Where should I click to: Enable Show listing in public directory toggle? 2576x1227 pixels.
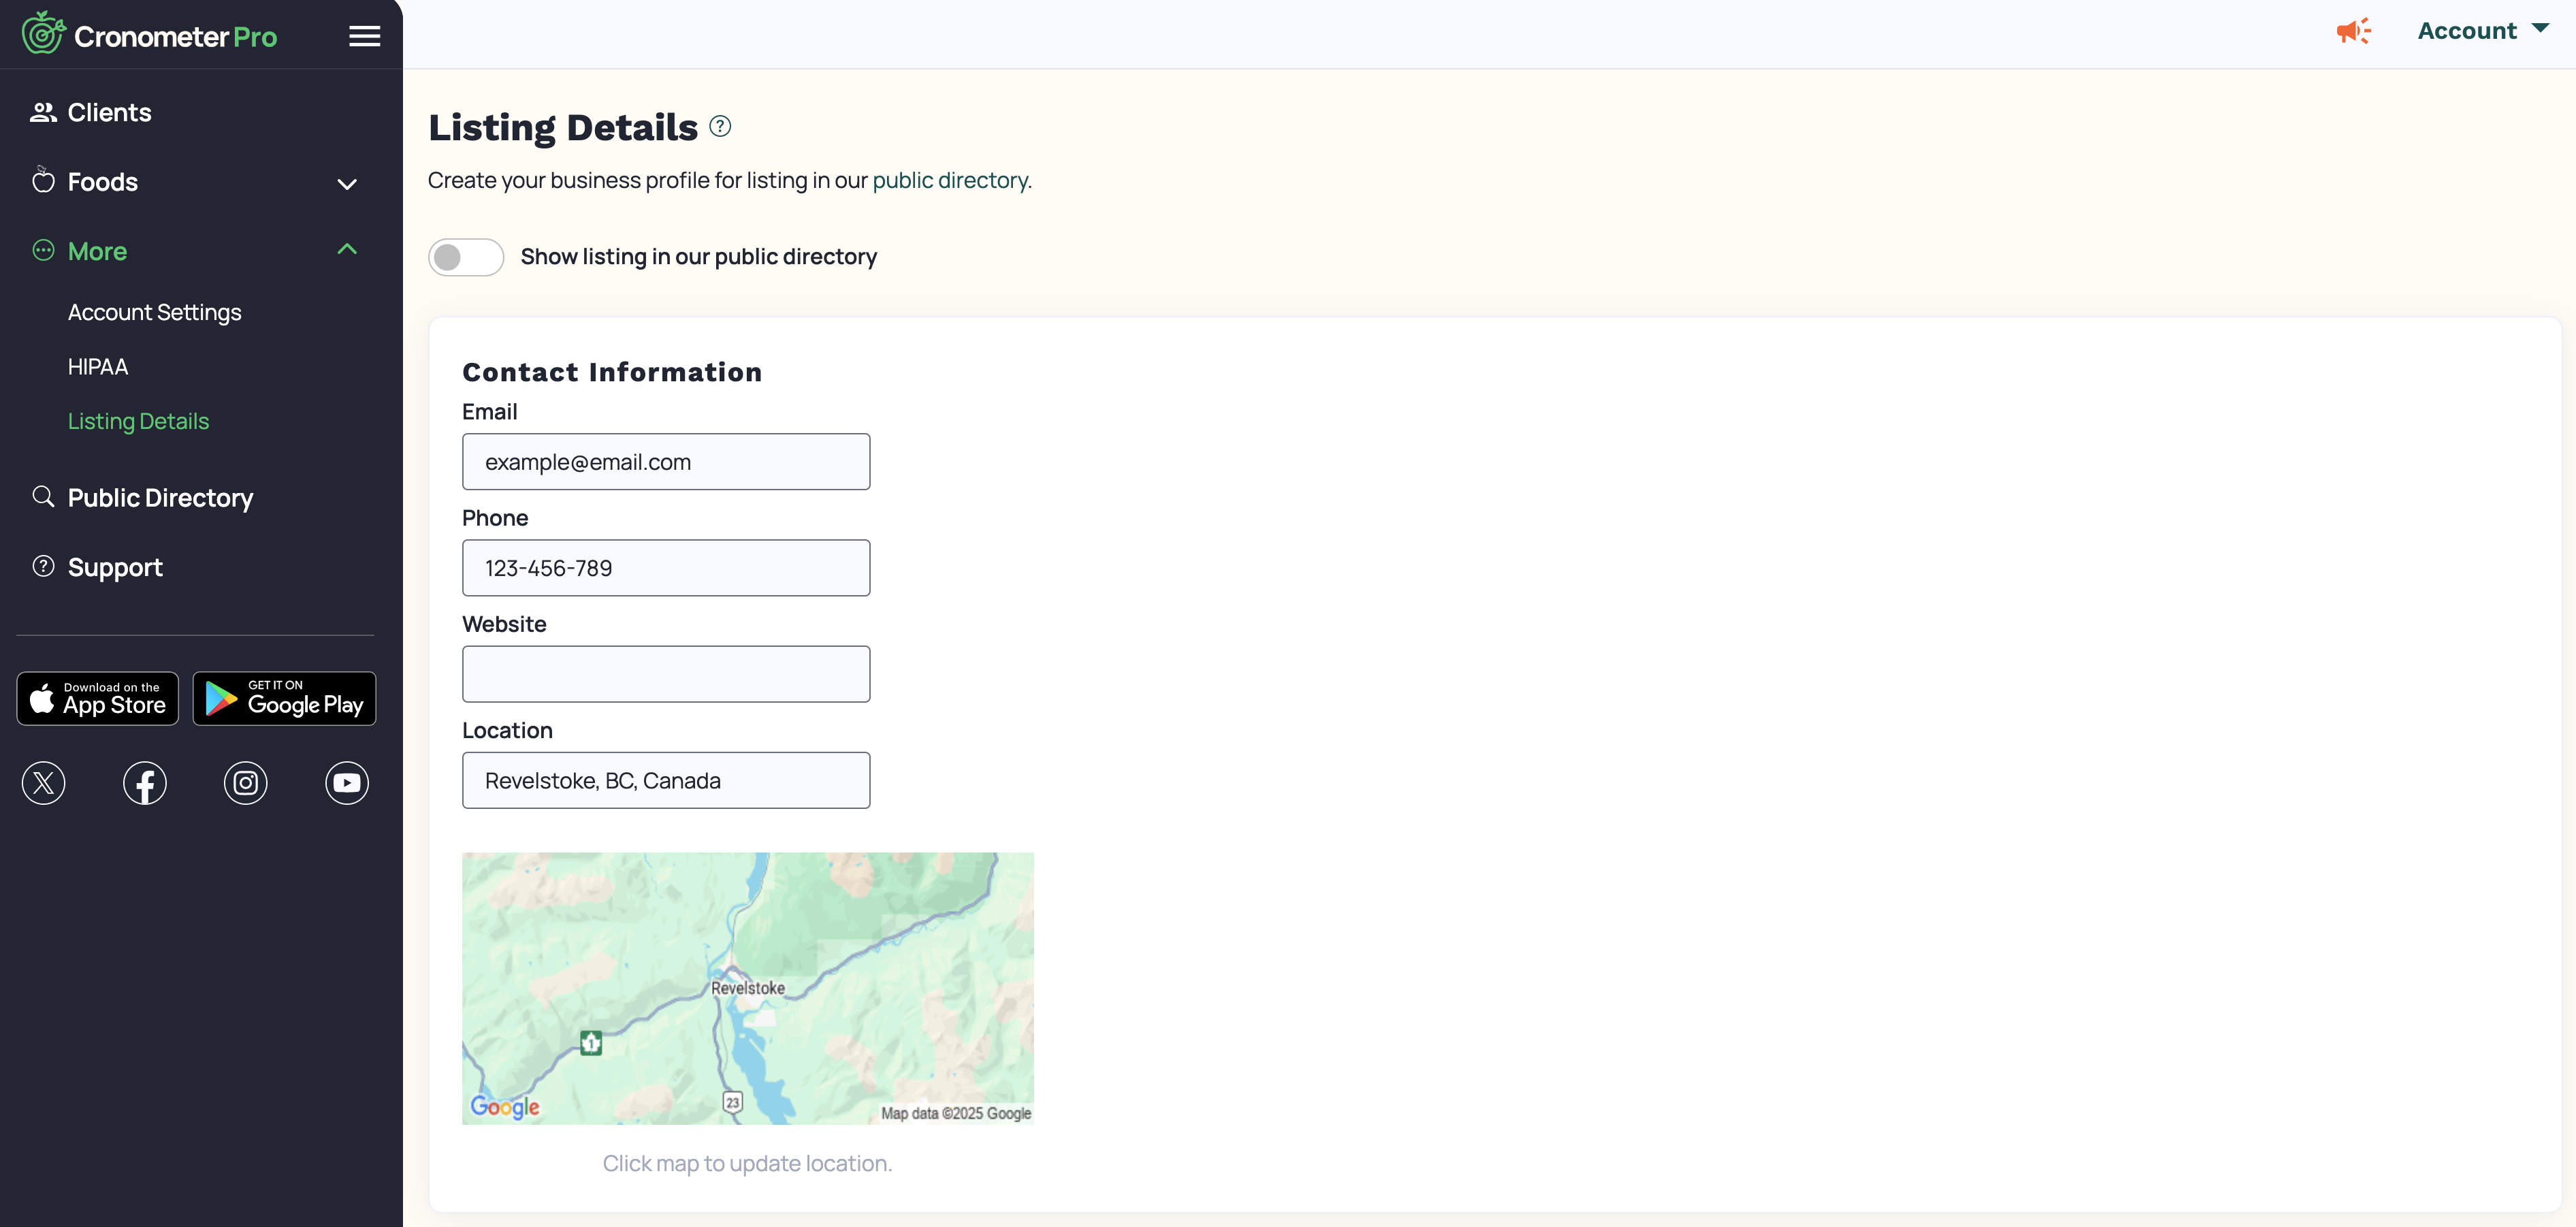(465, 257)
